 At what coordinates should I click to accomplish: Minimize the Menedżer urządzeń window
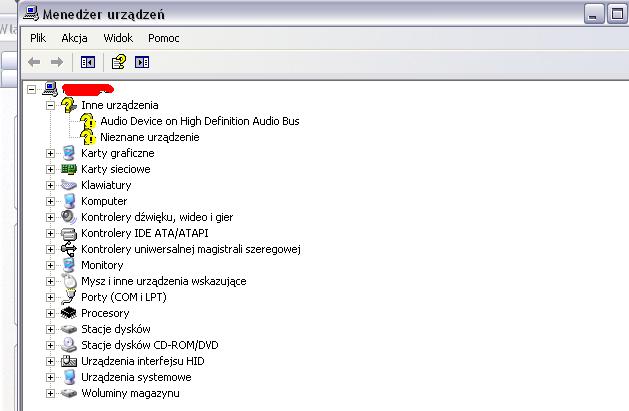point(594,14)
